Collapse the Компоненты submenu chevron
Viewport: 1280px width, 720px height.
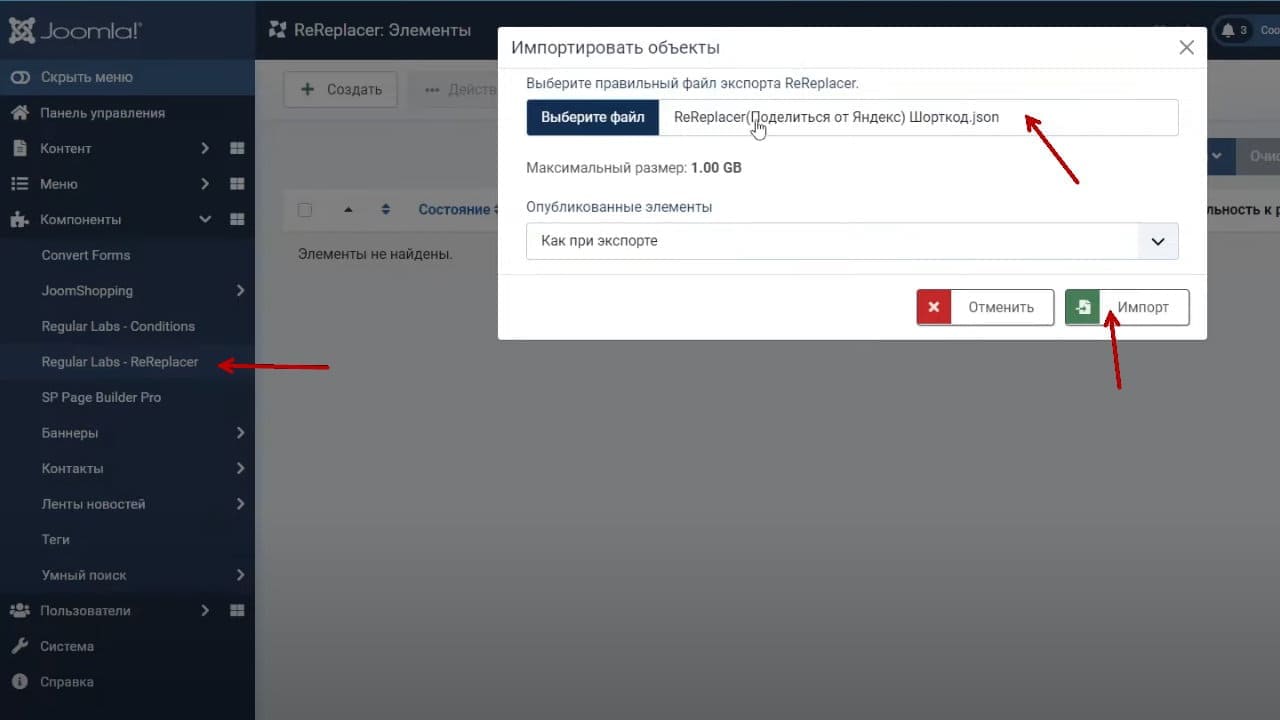point(205,219)
